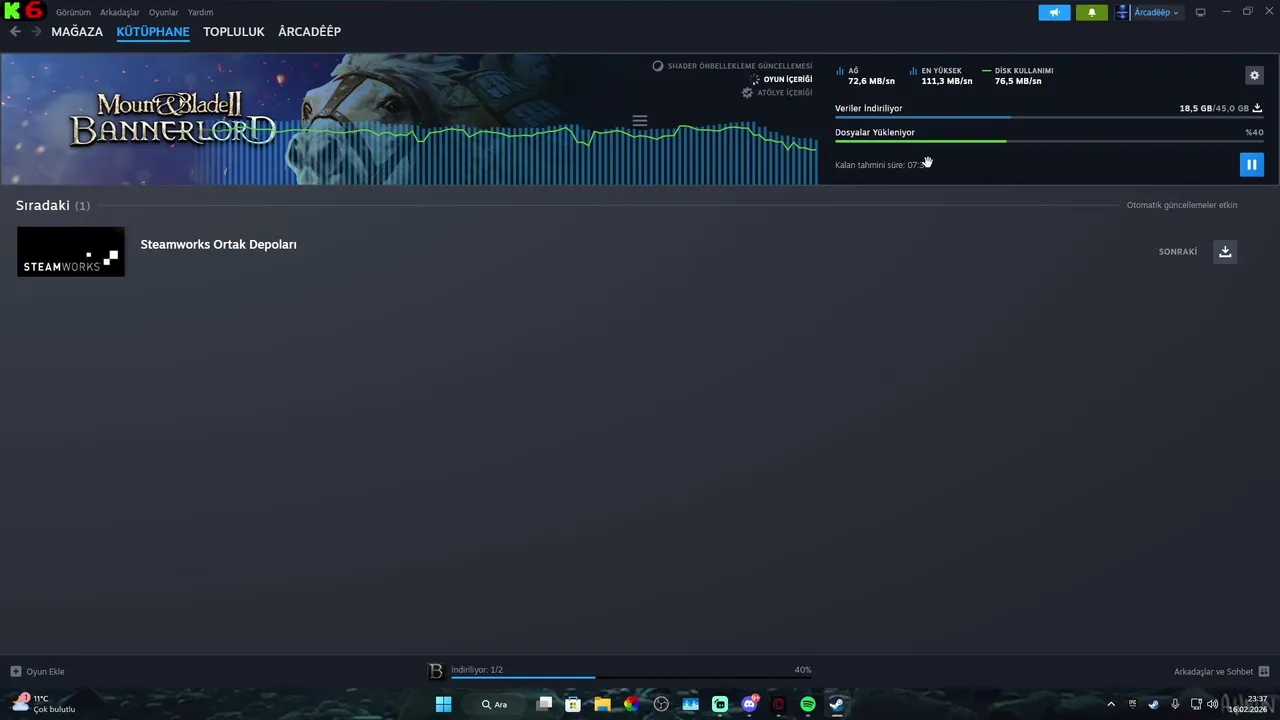Click the download icon beside 45,0 GB

pos(1257,108)
